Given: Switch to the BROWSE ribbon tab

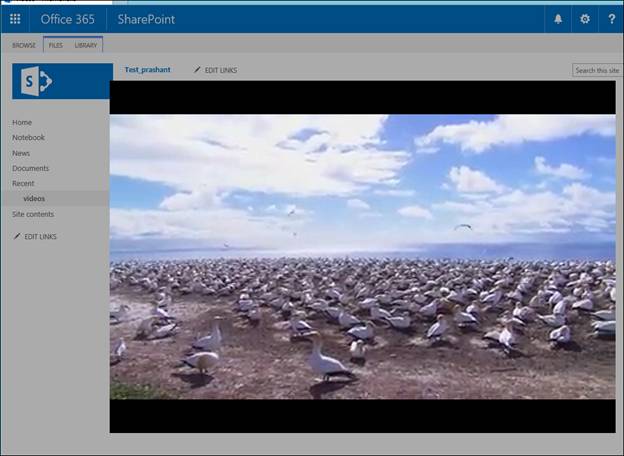Looking at the screenshot, I should click(24, 45).
